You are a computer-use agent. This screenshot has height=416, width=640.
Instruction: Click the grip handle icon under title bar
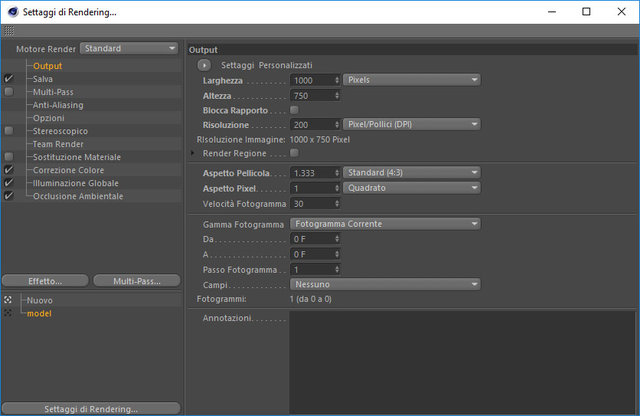[x=9, y=31]
